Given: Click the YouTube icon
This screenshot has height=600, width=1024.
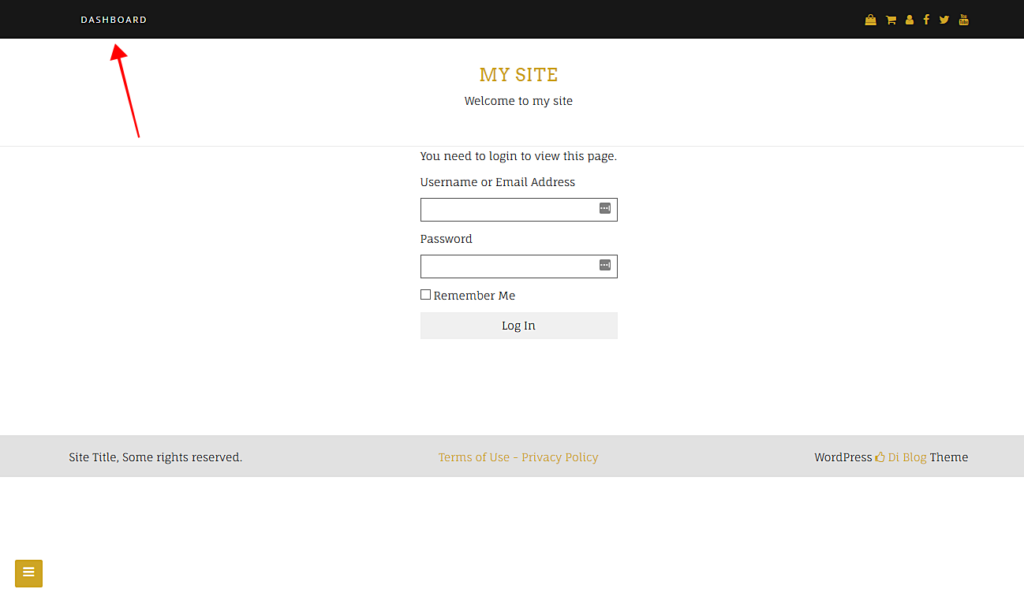Looking at the screenshot, I should (x=963, y=19).
